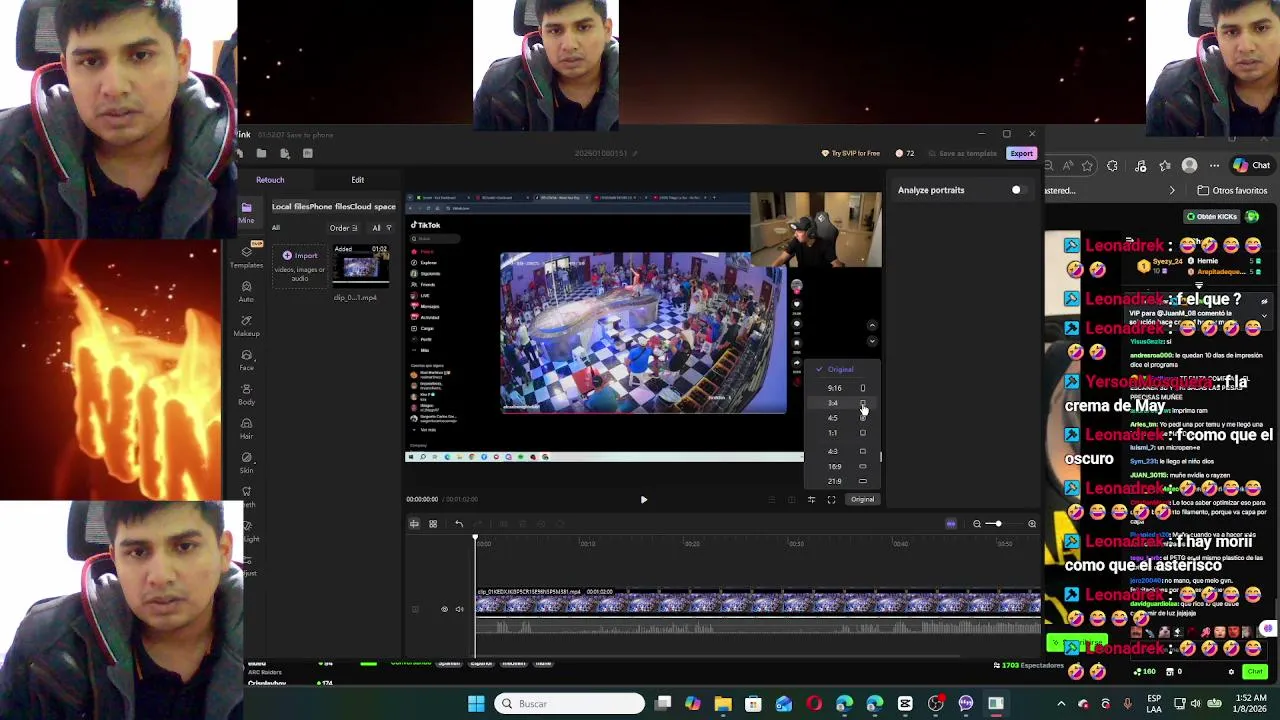The height and width of the screenshot is (720, 1280).
Task: Open the Mine media section
Action: pyautogui.click(x=246, y=212)
